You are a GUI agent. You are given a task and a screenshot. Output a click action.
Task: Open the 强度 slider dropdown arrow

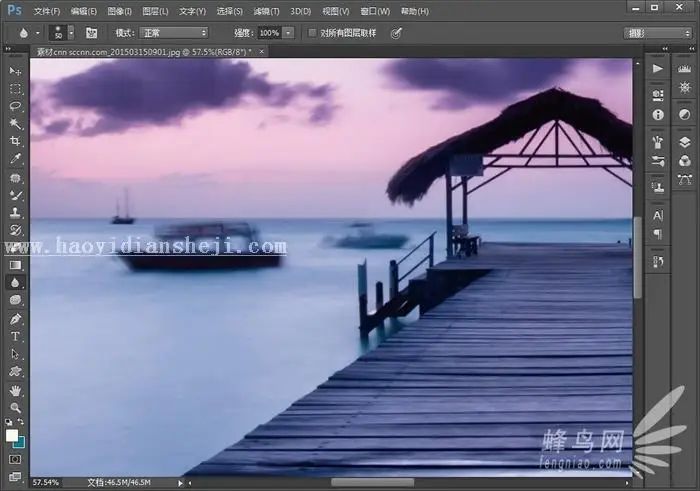pos(288,33)
